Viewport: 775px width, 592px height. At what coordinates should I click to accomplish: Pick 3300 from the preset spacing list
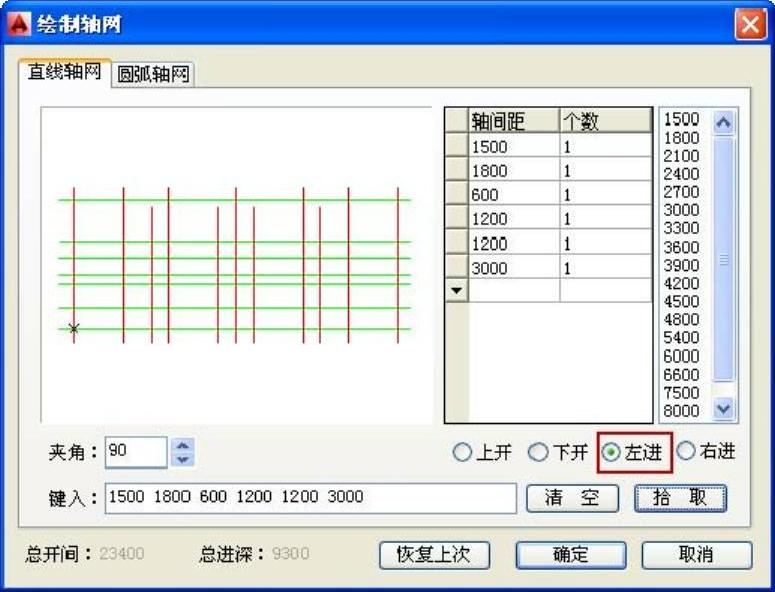coord(681,228)
